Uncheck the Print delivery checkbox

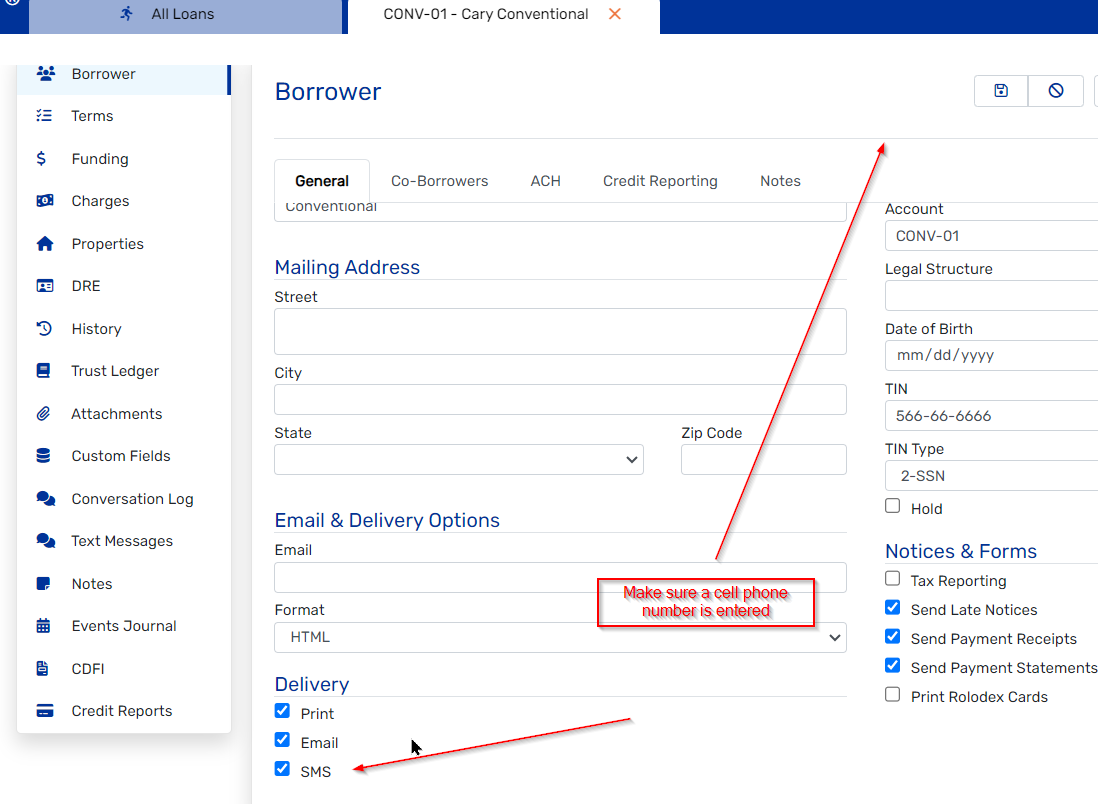[x=282, y=711]
